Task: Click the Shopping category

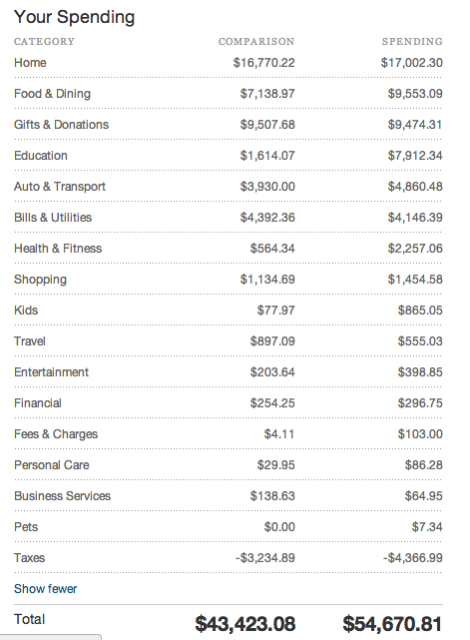Action: (40, 280)
